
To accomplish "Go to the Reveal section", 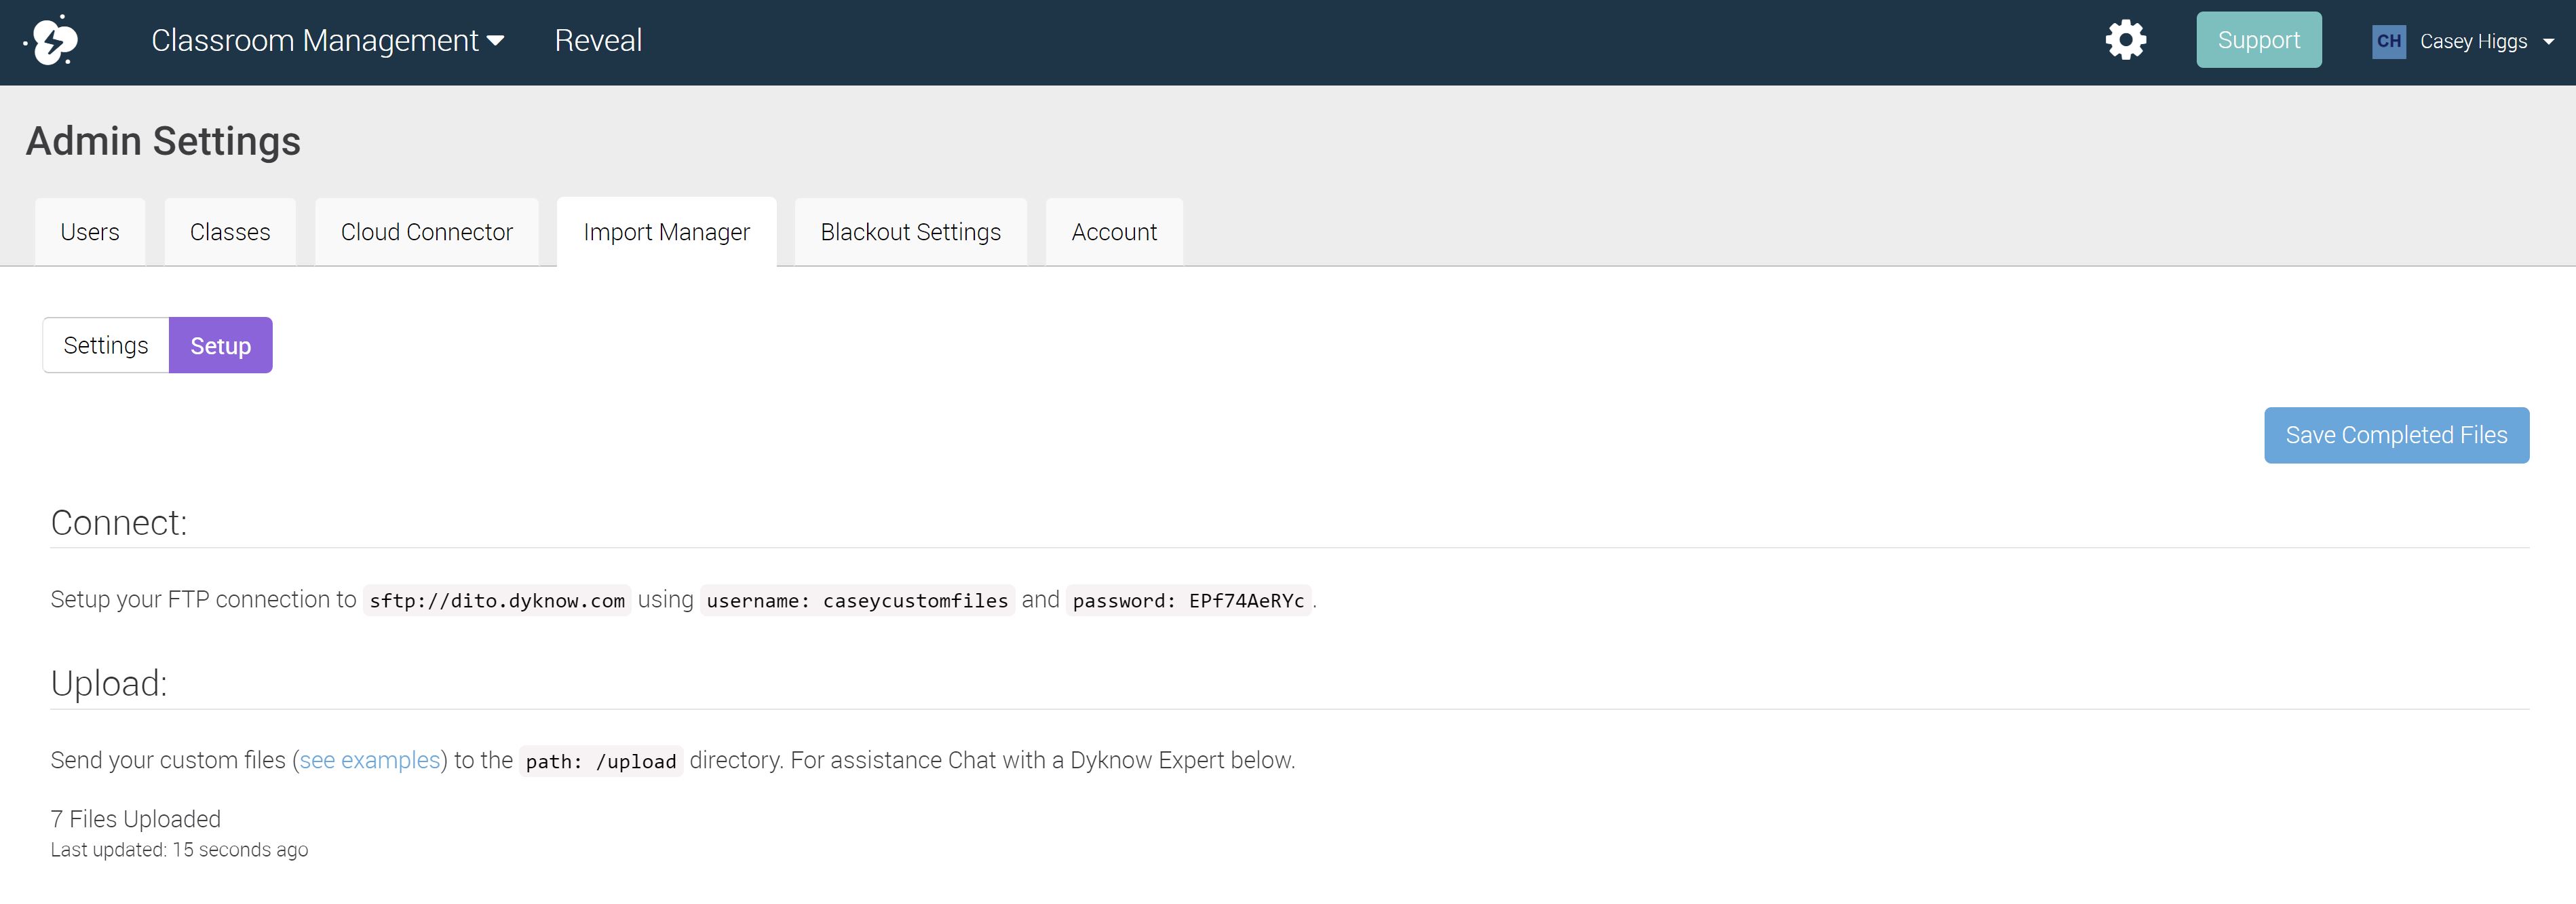I will tap(598, 40).
